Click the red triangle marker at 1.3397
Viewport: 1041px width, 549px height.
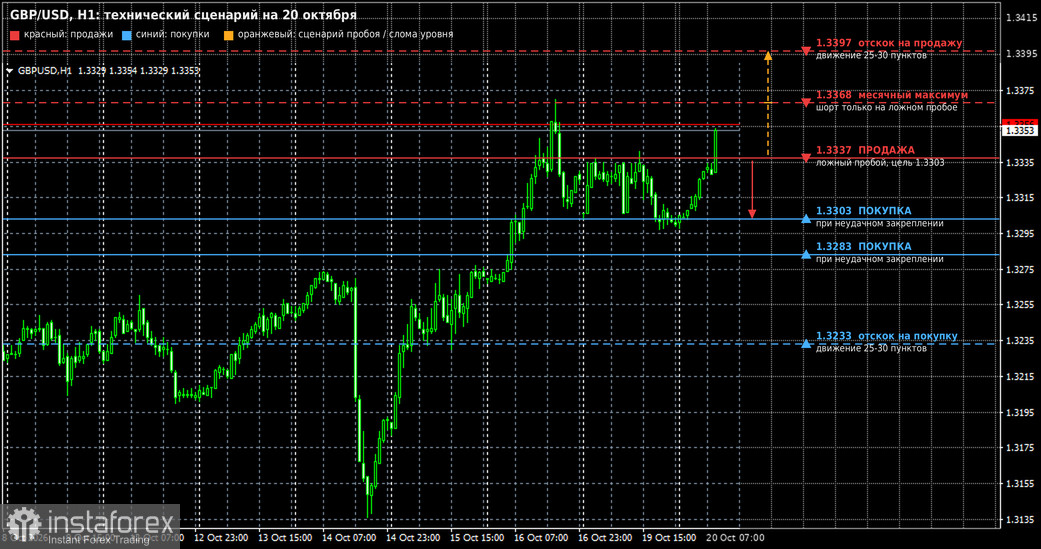tap(806, 51)
